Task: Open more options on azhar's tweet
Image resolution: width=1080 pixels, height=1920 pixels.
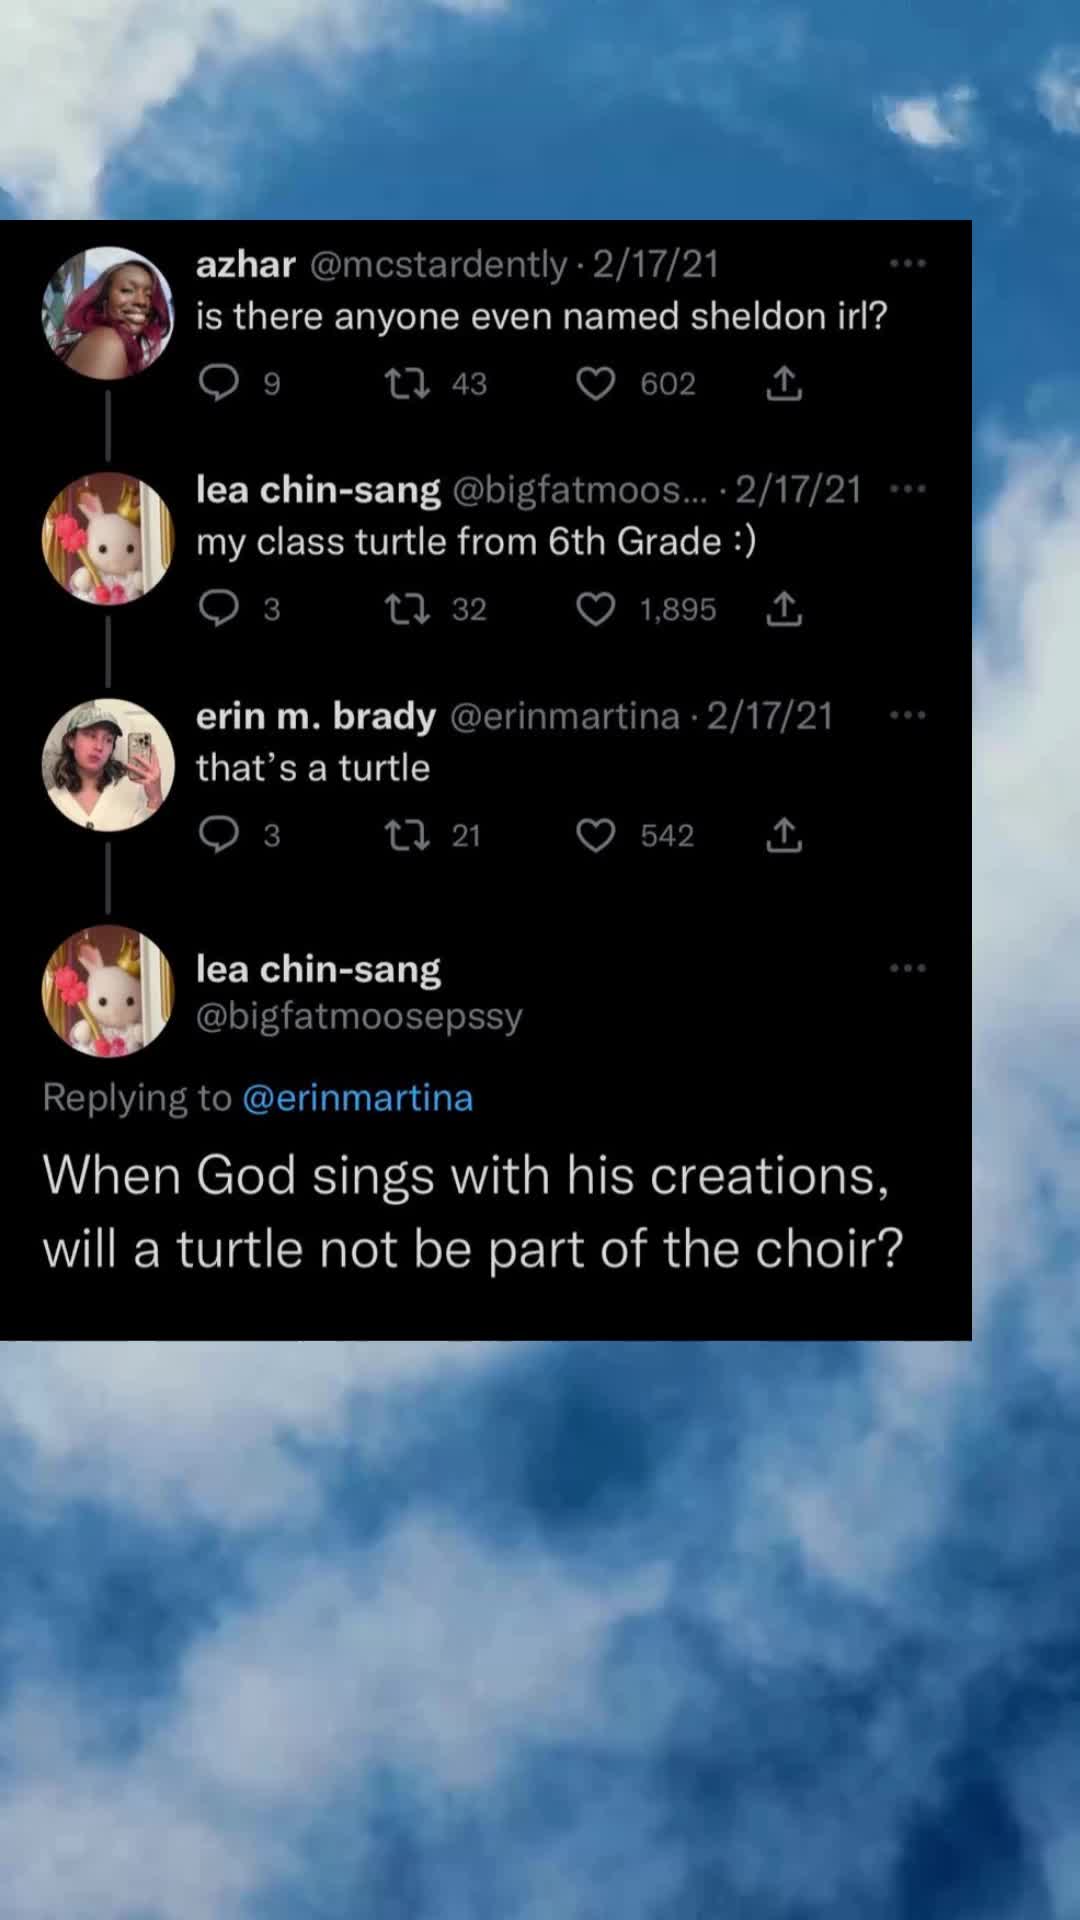Action: tap(907, 264)
